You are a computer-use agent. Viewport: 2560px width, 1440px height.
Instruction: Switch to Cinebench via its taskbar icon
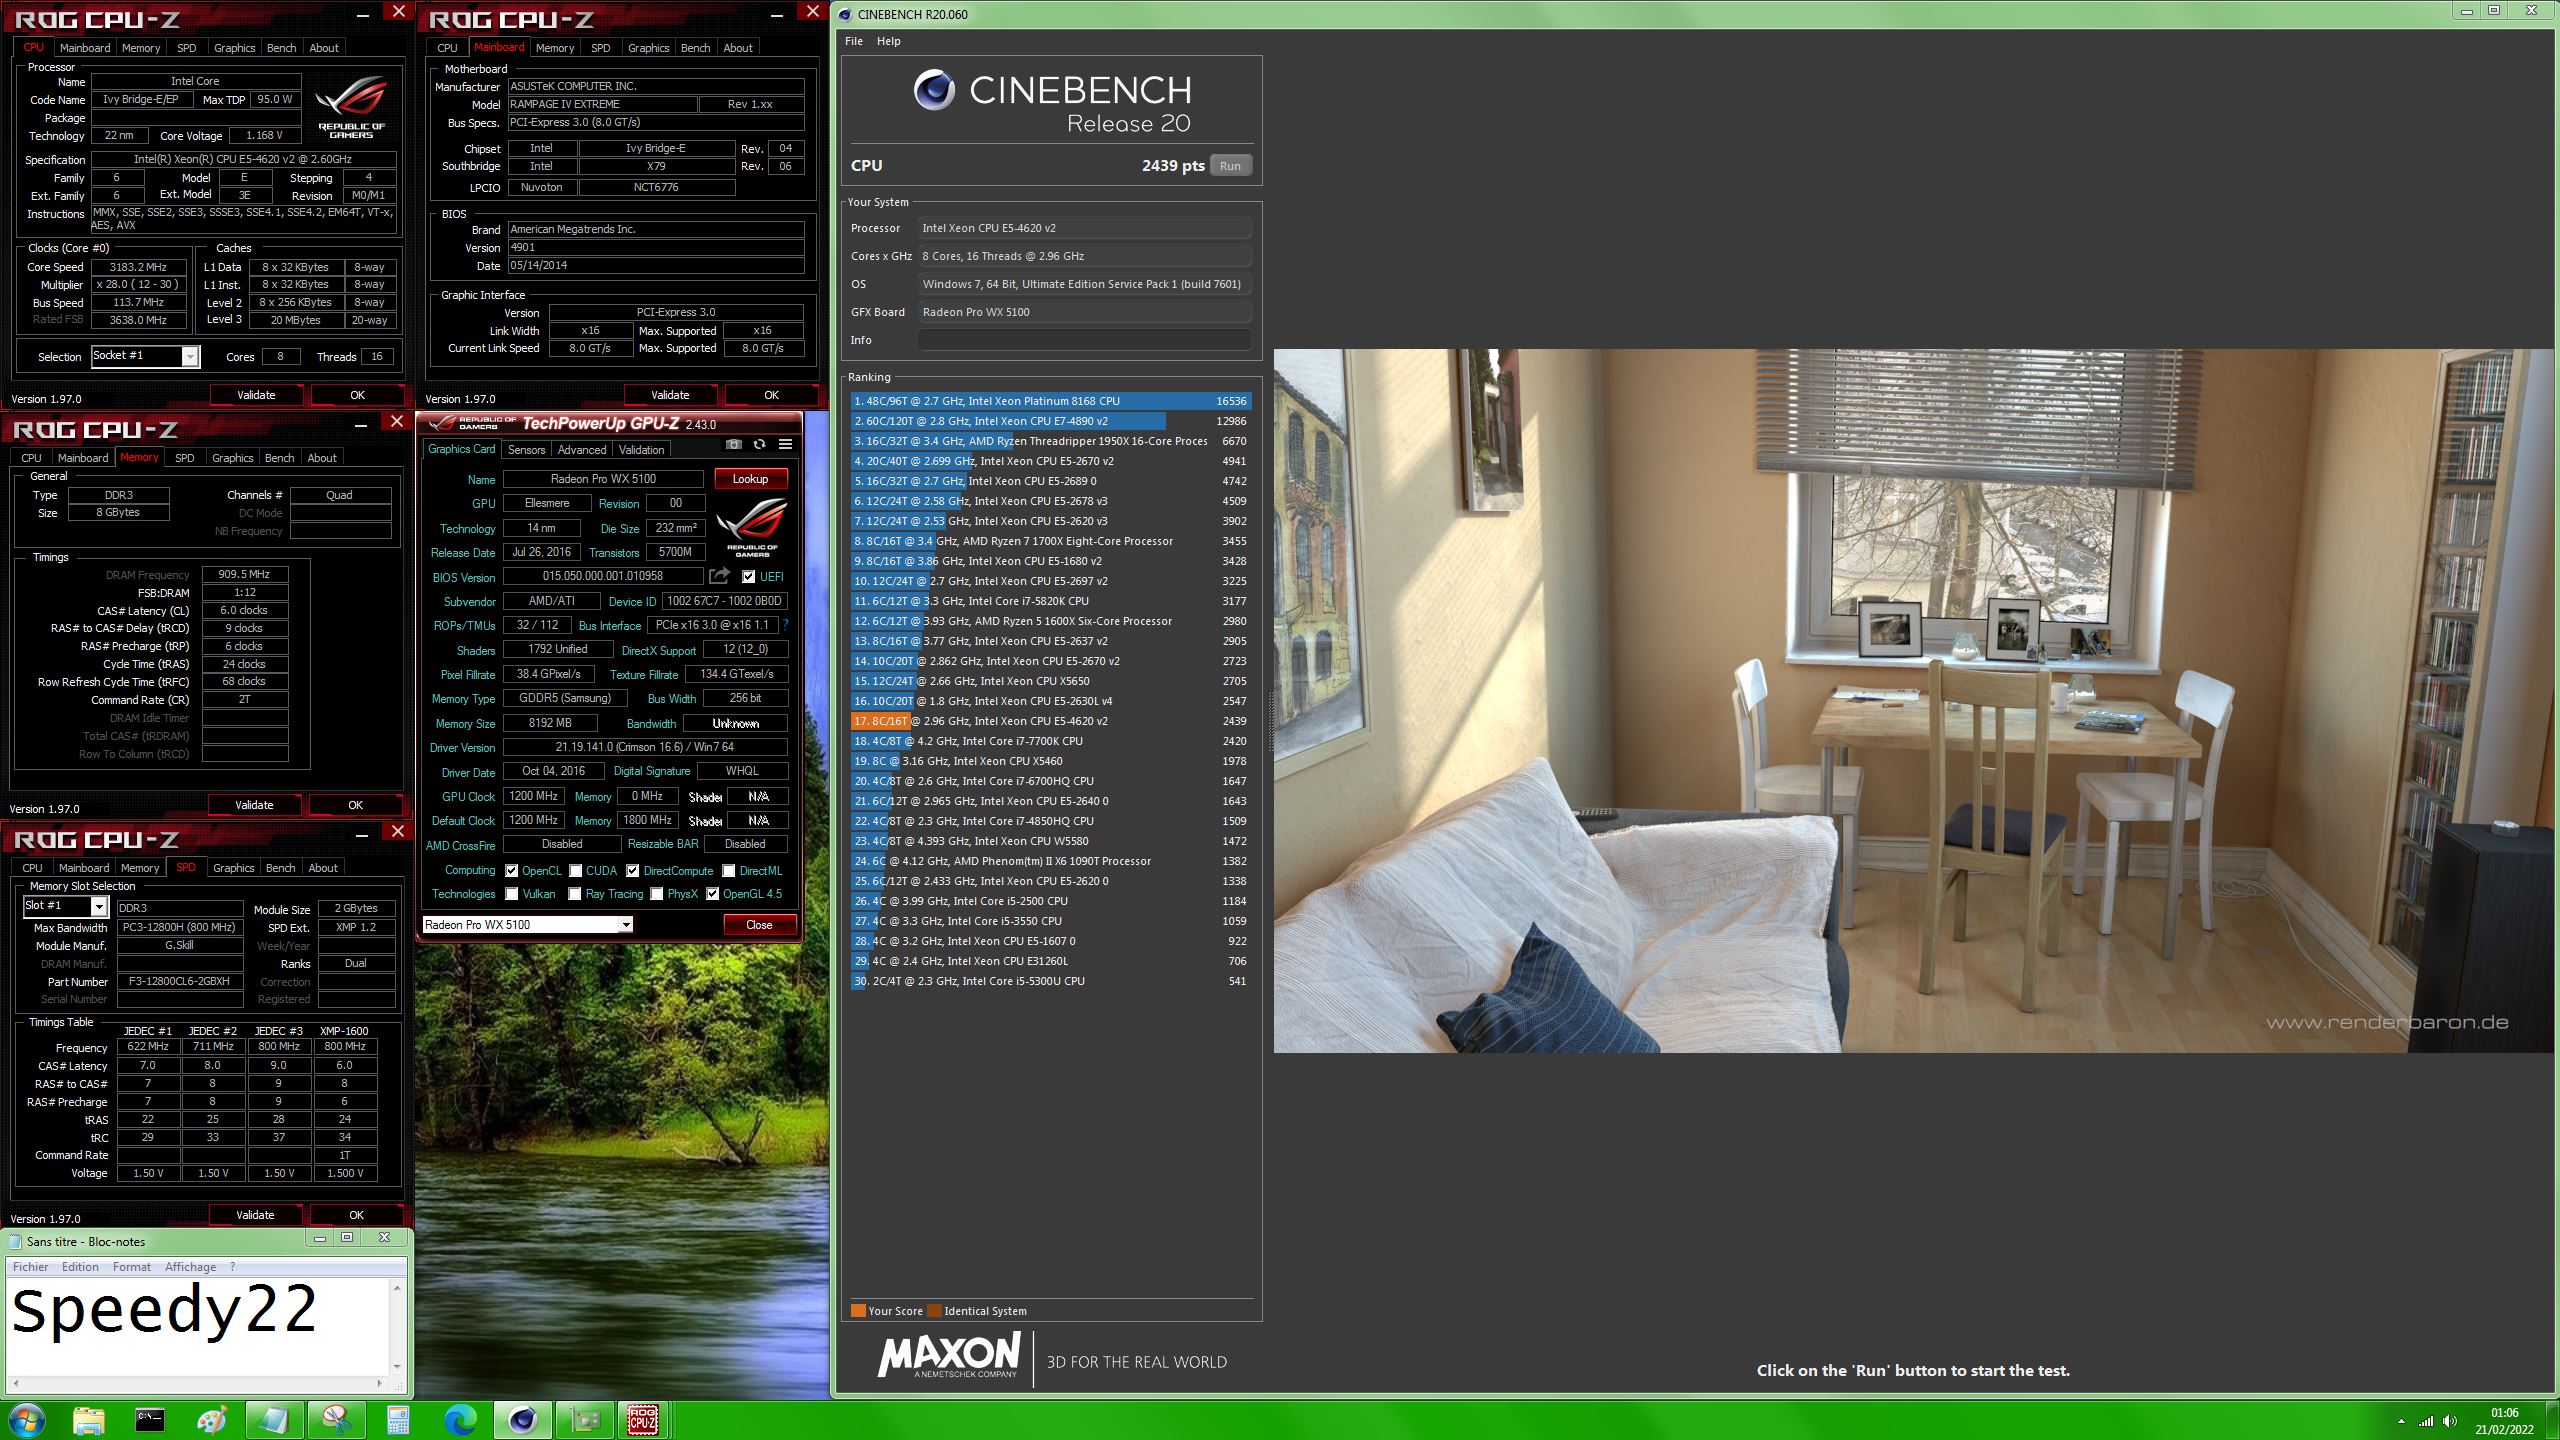click(x=522, y=1419)
